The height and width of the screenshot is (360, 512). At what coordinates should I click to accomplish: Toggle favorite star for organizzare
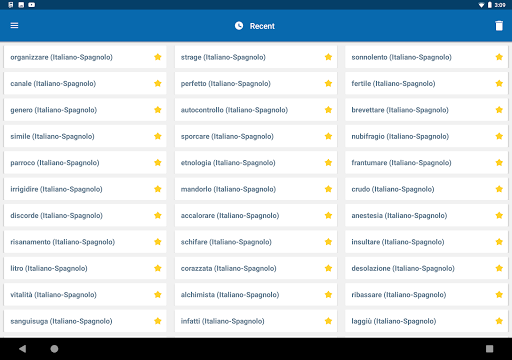tap(158, 57)
